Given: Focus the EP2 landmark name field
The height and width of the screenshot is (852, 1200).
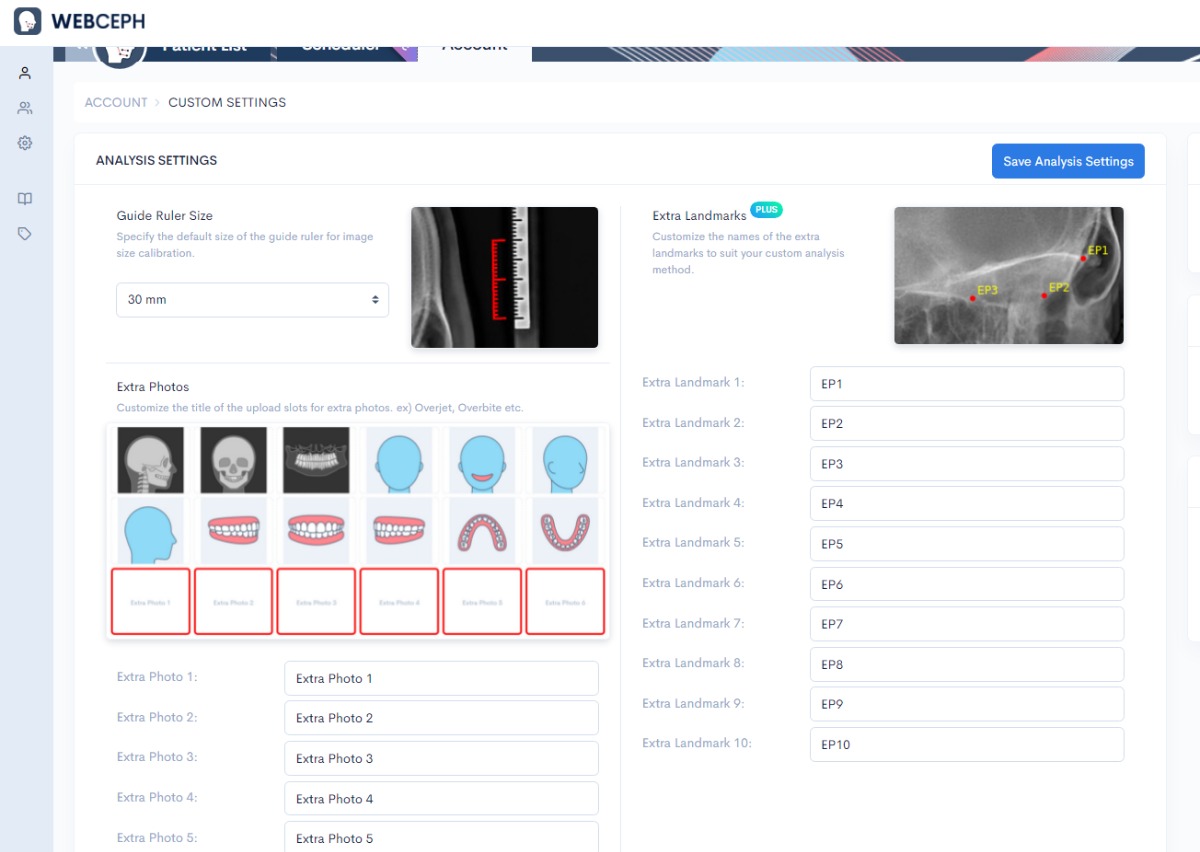Looking at the screenshot, I should coord(967,424).
